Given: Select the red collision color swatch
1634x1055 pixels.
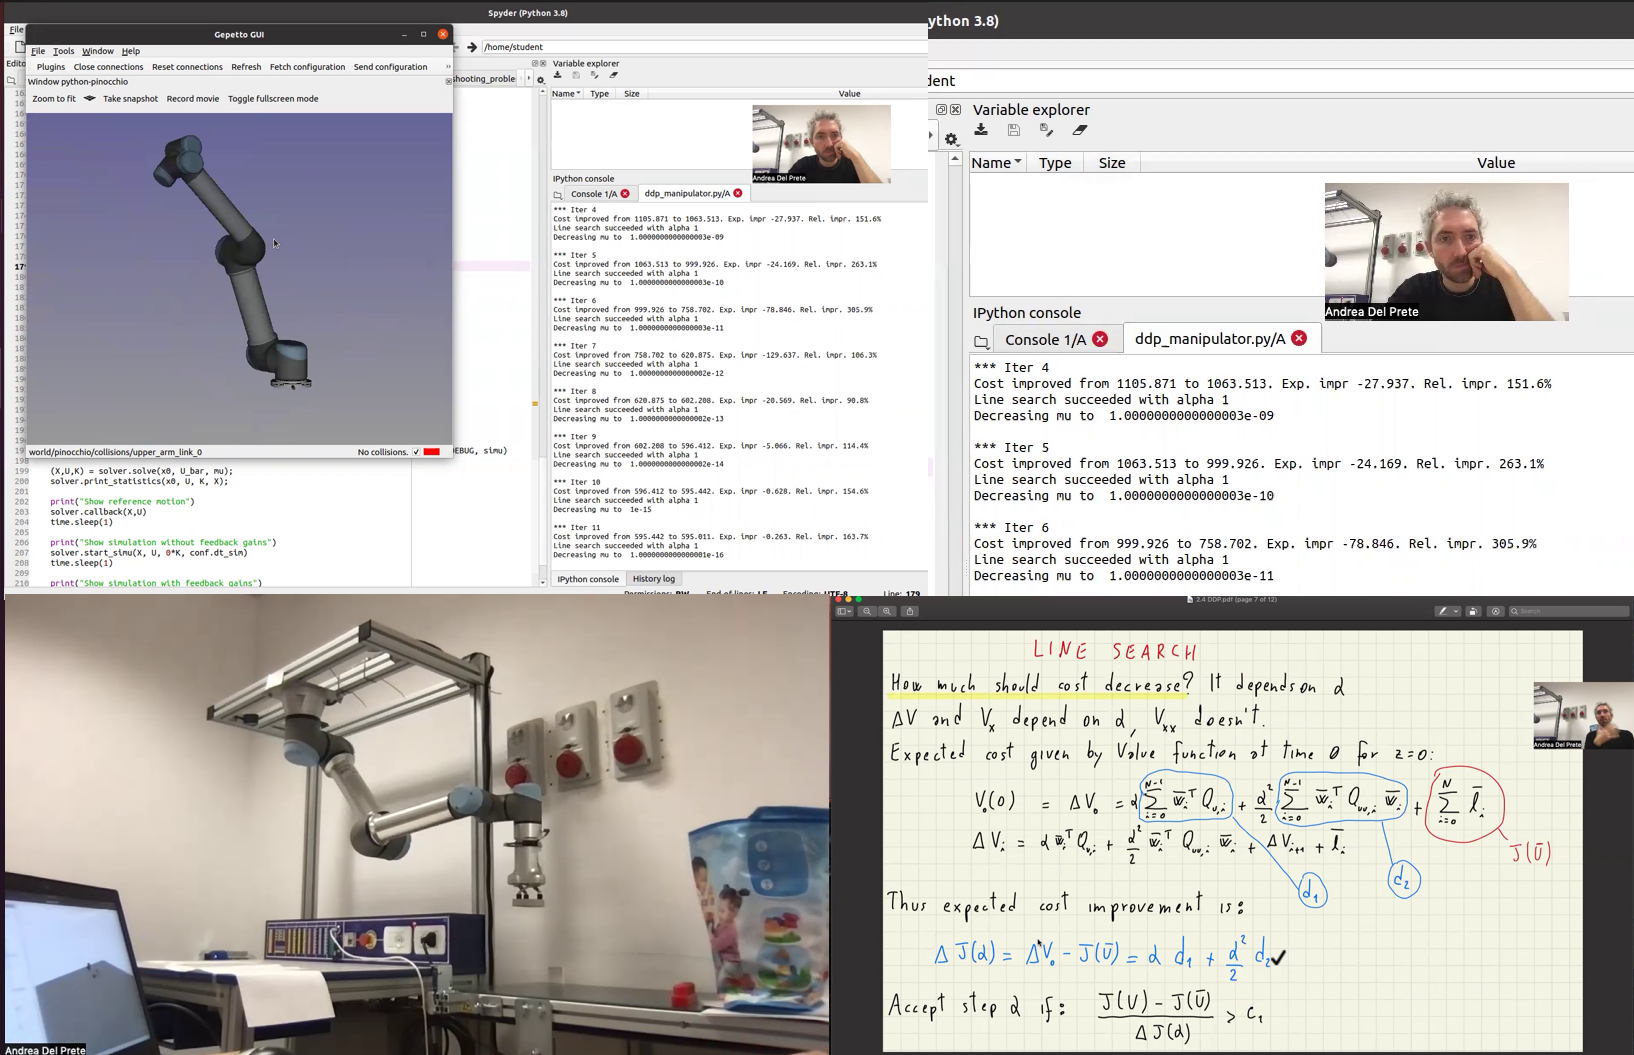Looking at the screenshot, I should pos(432,452).
